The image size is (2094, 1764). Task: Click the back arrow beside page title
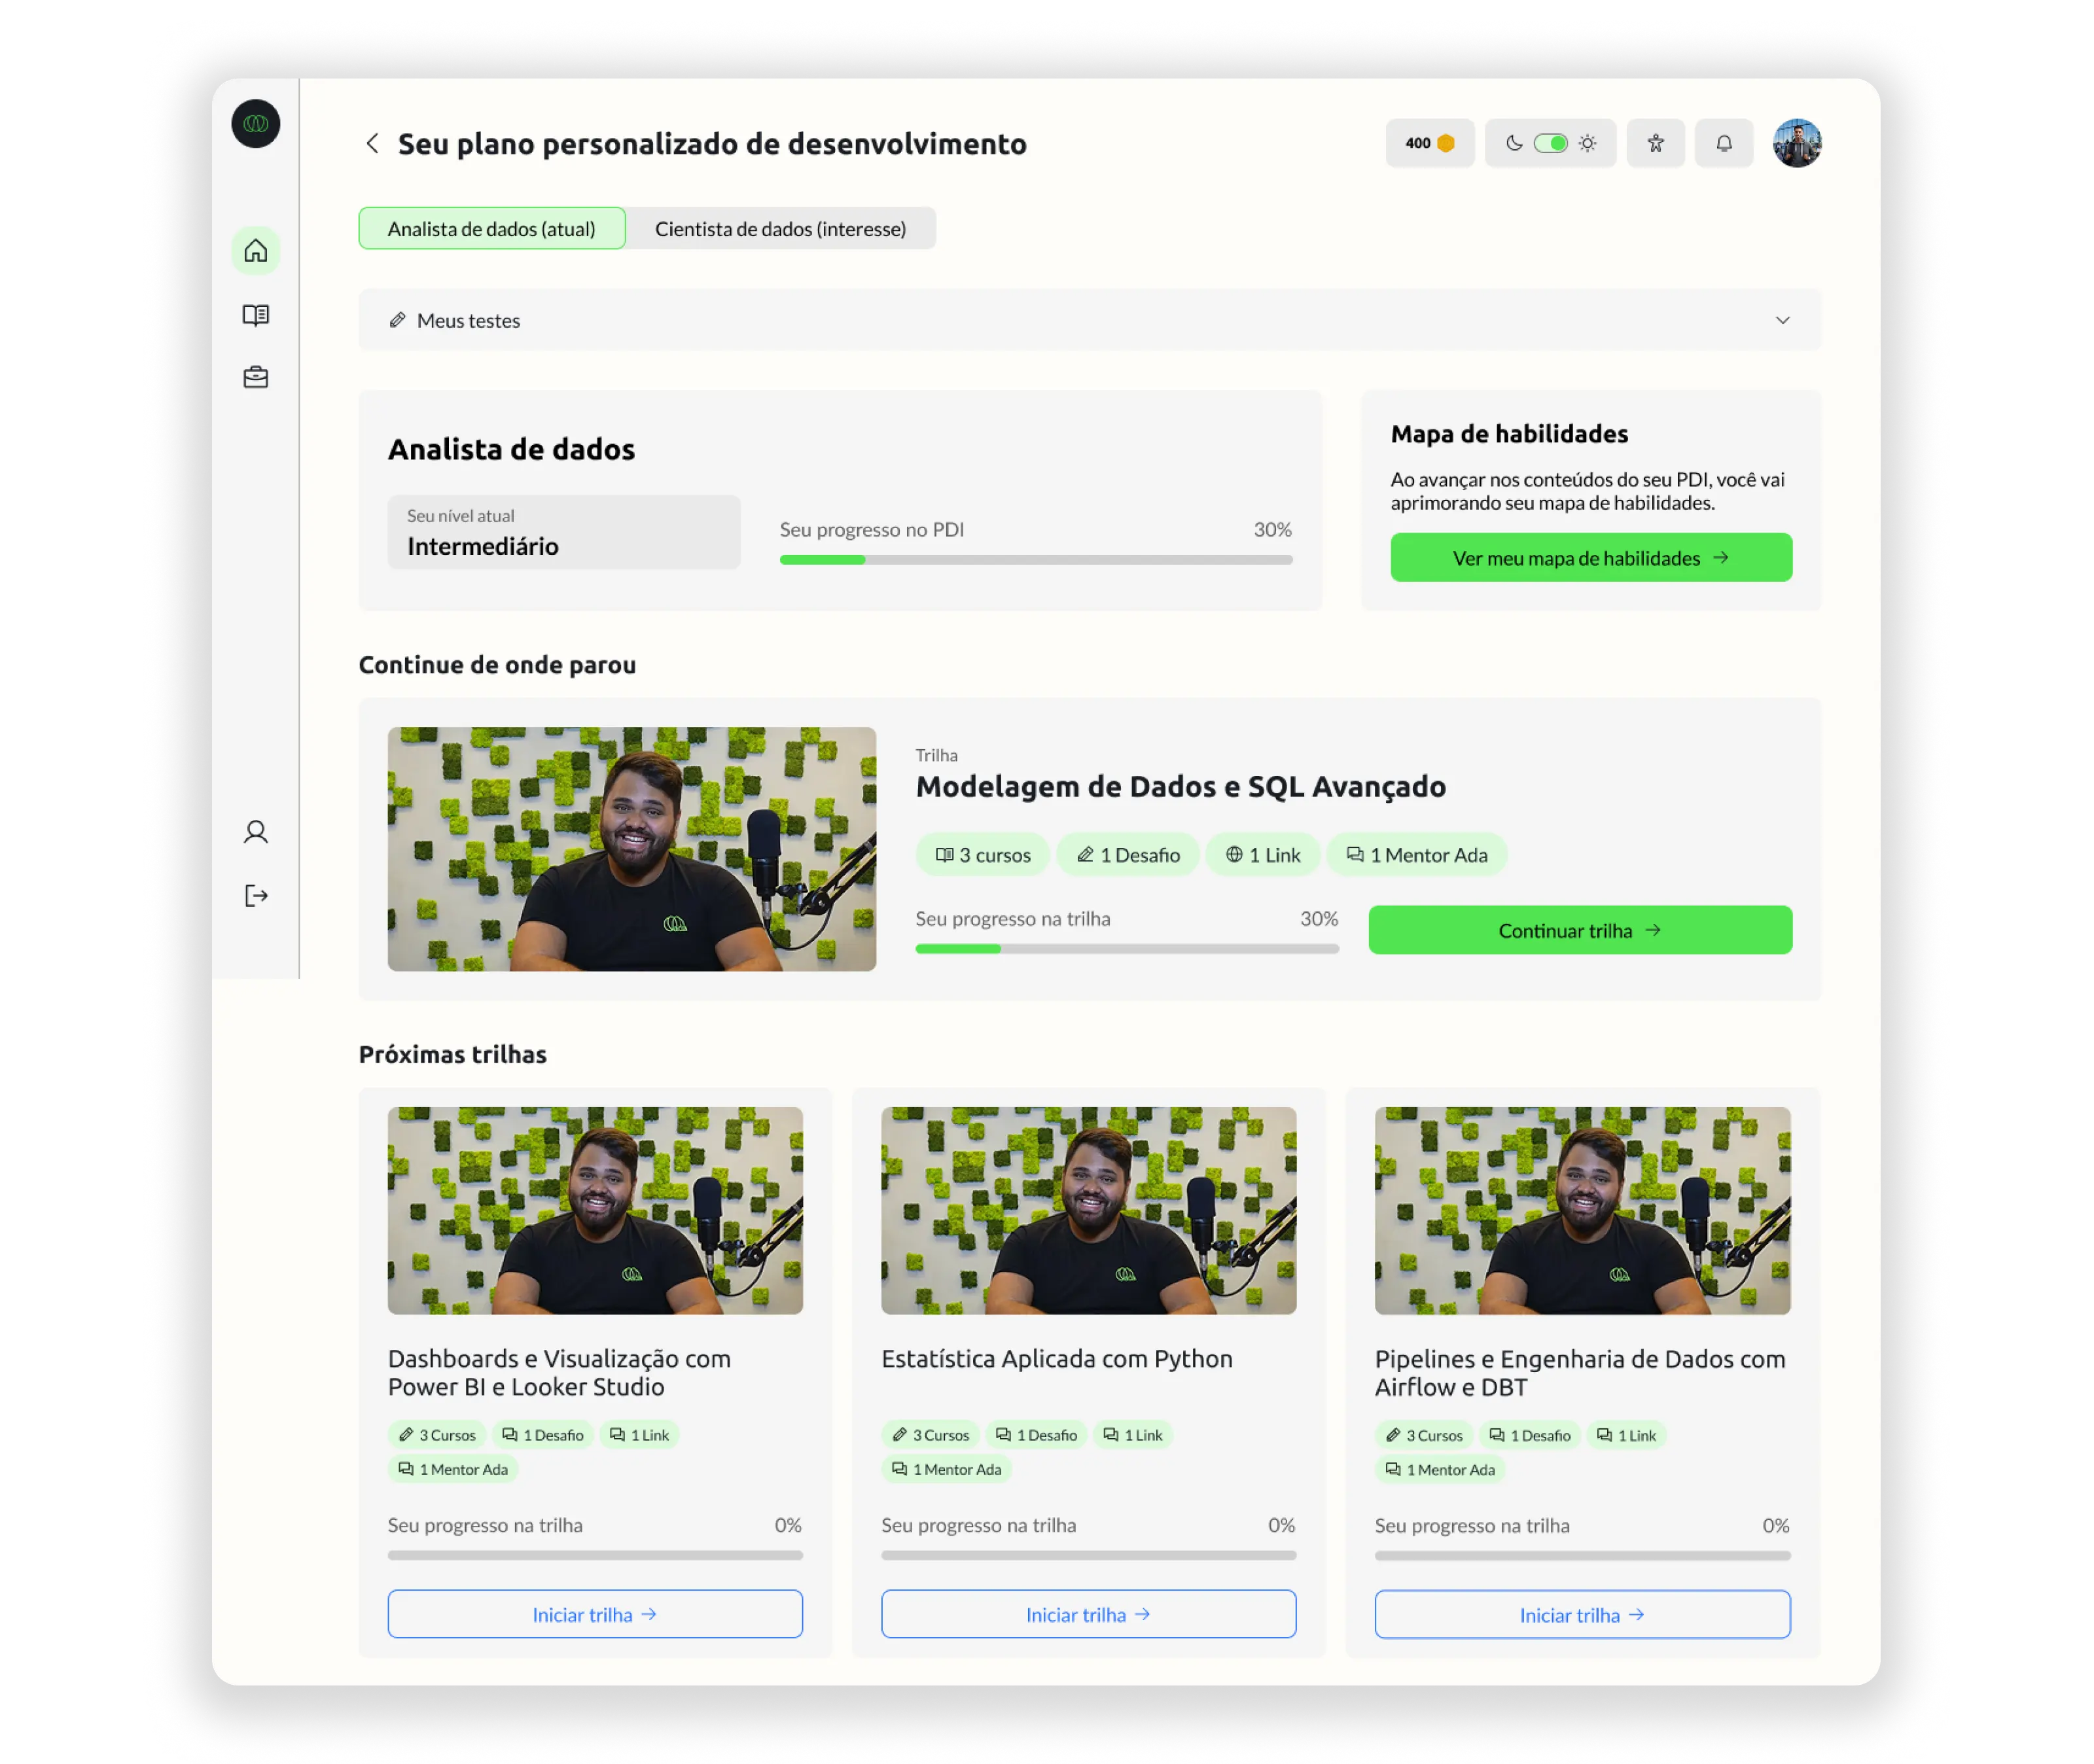click(x=372, y=143)
